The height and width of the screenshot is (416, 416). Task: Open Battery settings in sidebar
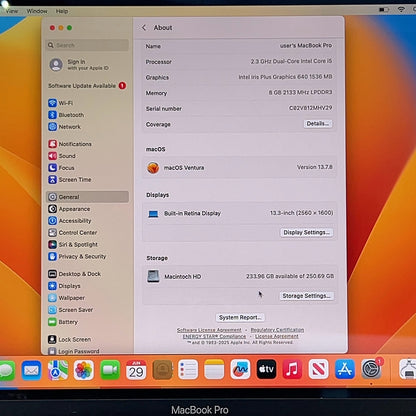click(x=63, y=322)
